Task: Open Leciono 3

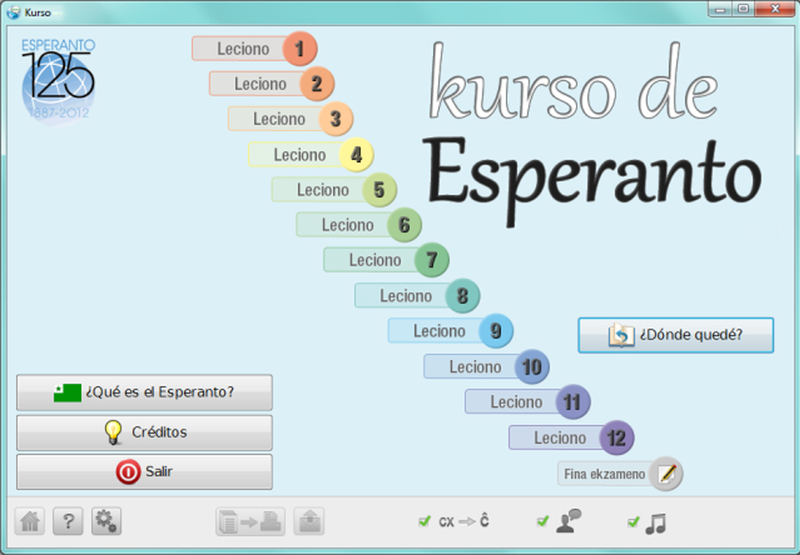Action: 290,119
